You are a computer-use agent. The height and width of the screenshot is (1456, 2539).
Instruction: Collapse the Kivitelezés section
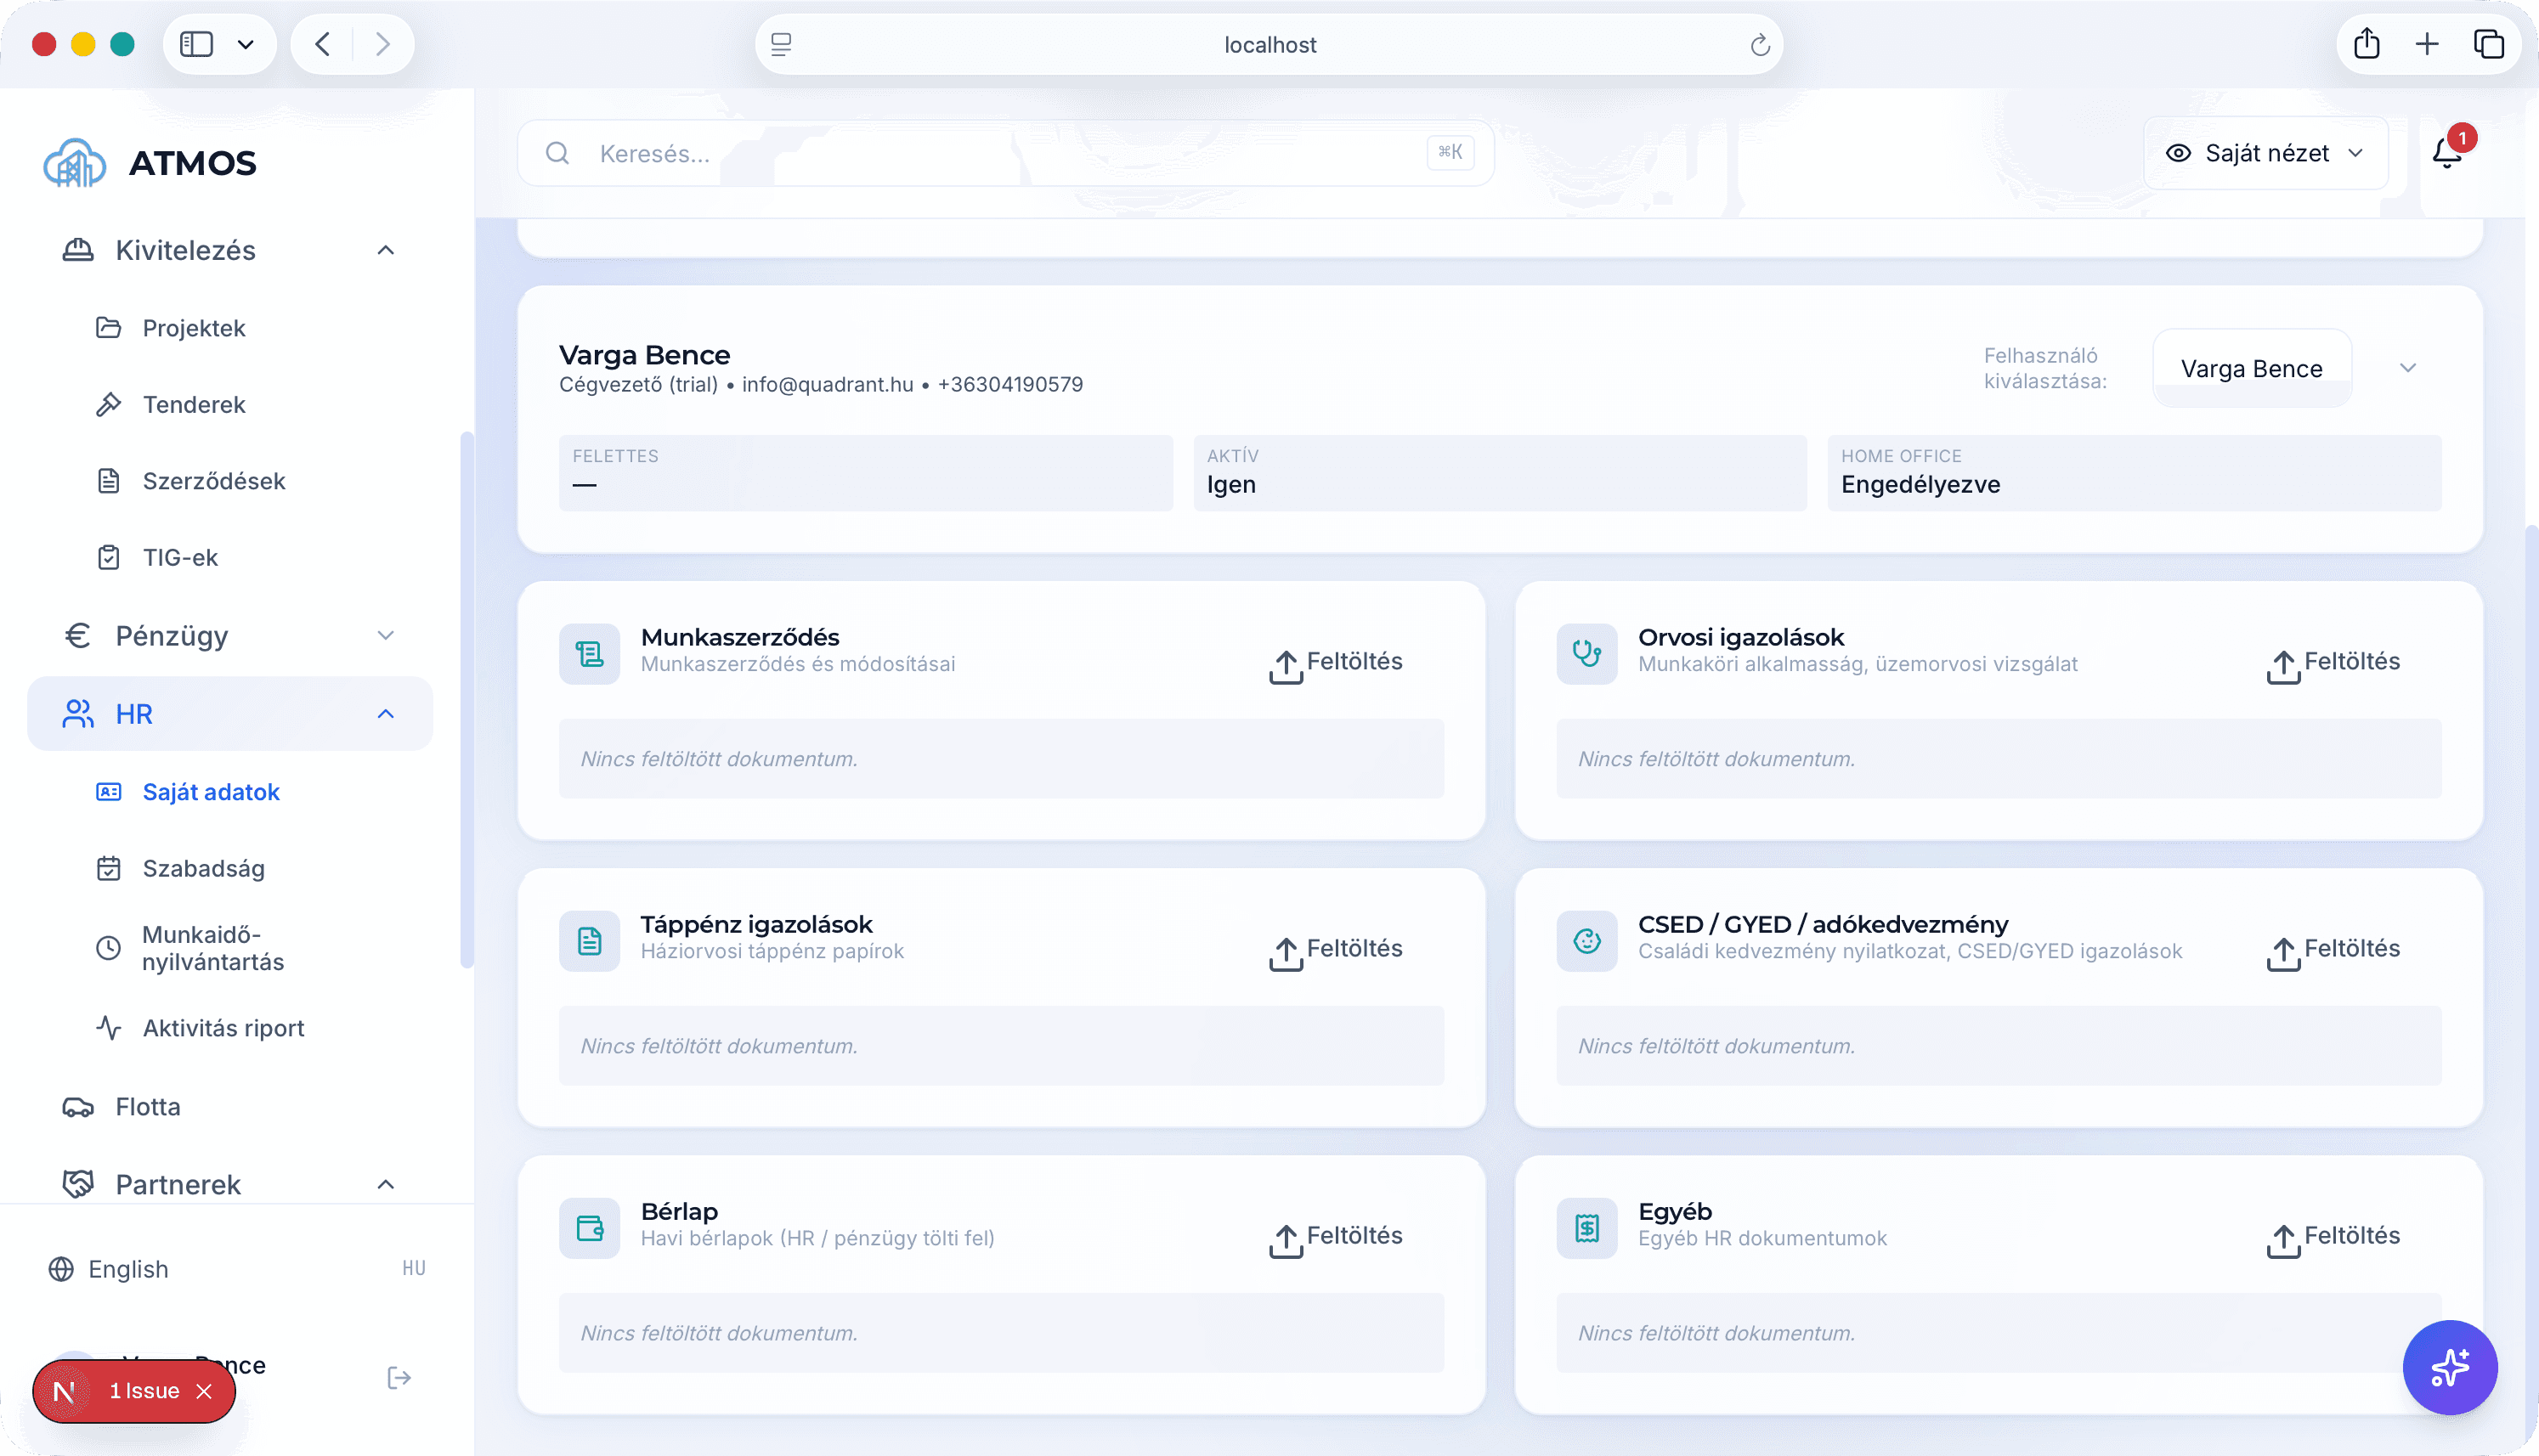click(386, 250)
